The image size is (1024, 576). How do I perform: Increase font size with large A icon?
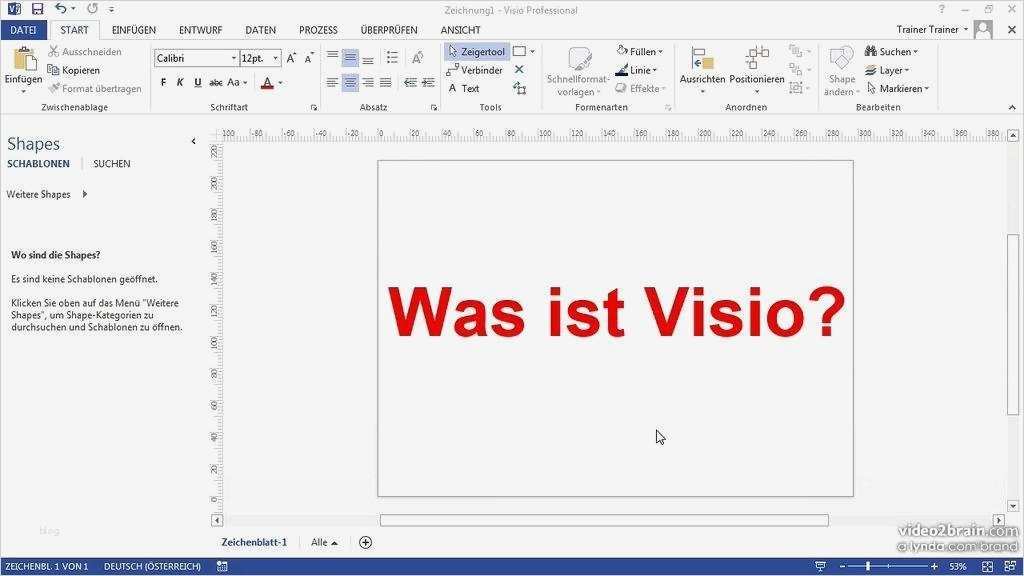[x=291, y=58]
